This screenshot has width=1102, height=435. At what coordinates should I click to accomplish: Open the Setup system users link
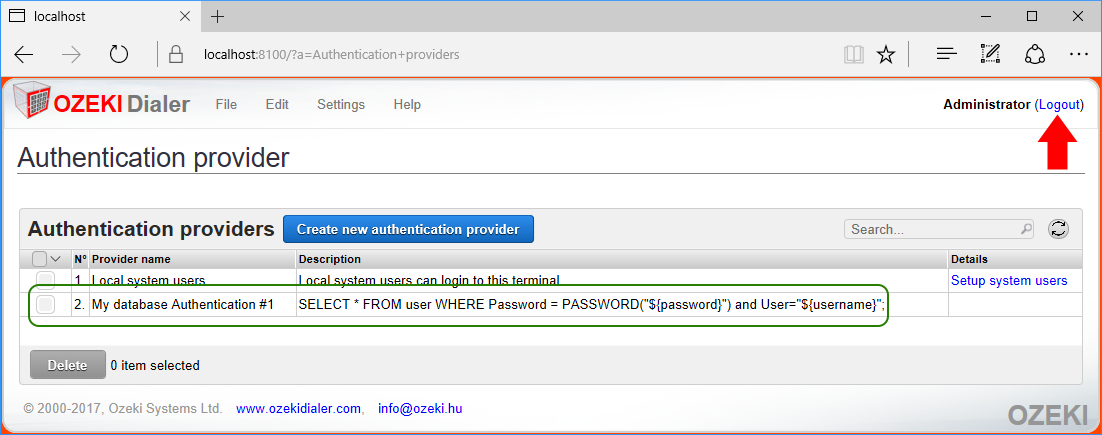[1009, 280]
